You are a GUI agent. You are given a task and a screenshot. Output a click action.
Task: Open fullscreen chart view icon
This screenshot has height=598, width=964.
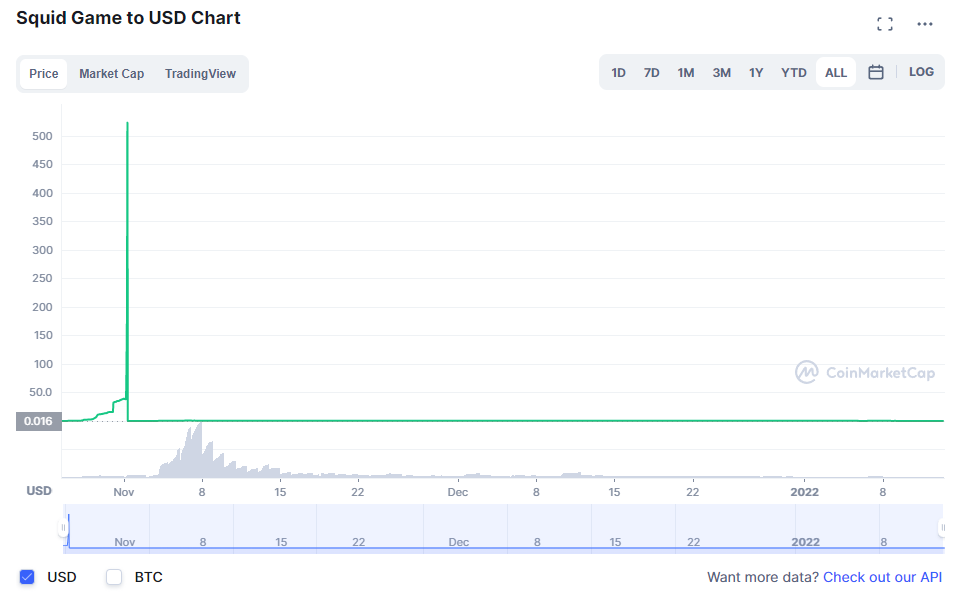(x=885, y=24)
